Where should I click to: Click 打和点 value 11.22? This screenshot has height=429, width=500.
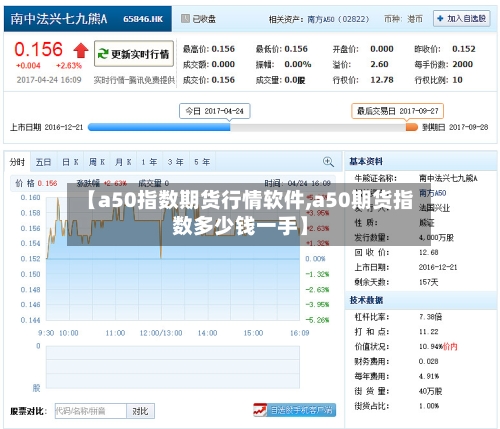(x=429, y=332)
